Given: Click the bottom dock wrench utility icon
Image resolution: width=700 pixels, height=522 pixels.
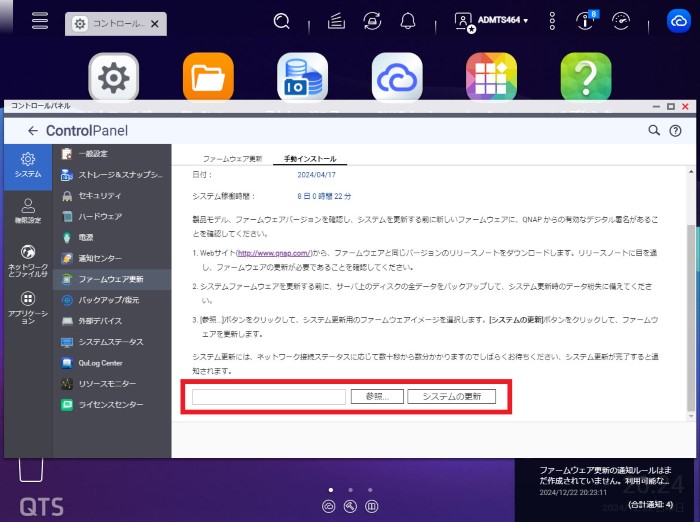Looking at the screenshot, I should pos(350,506).
